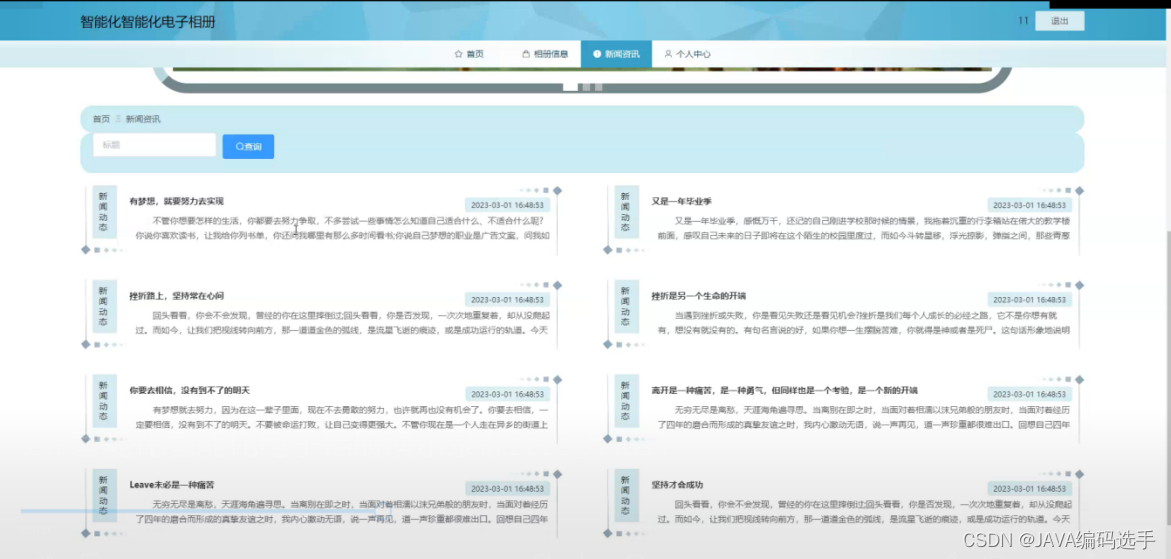Select the third carousel indicator dot

[x=598, y=87]
